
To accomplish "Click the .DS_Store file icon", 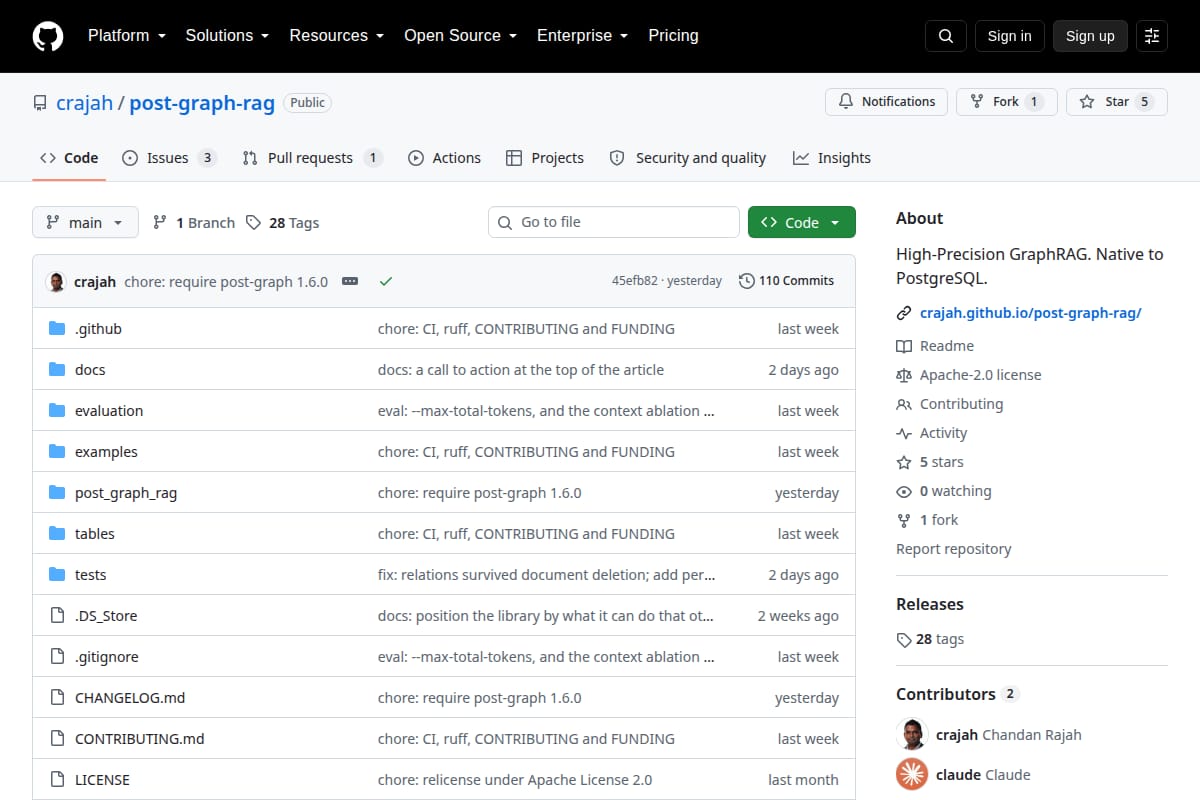I will coord(57,616).
